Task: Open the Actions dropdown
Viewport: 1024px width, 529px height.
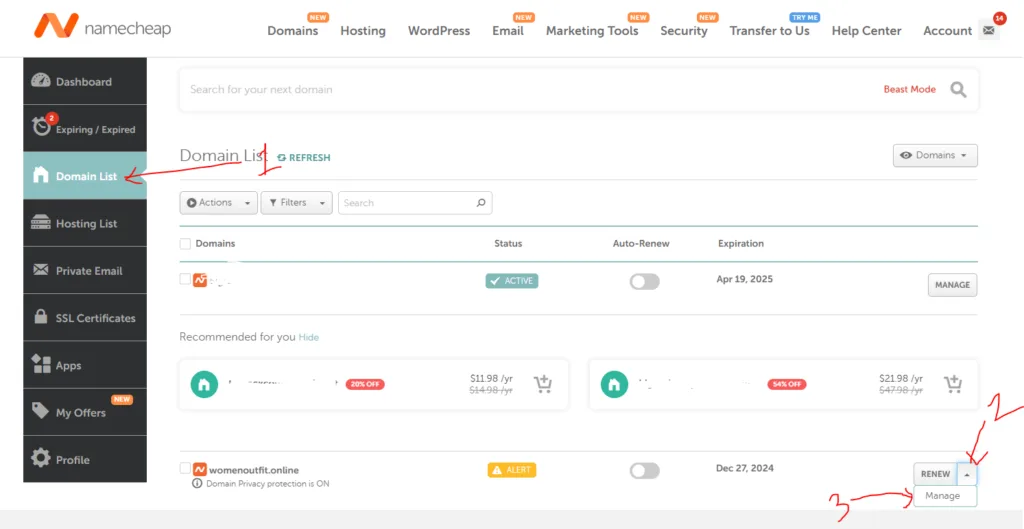Action: point(219,203)
